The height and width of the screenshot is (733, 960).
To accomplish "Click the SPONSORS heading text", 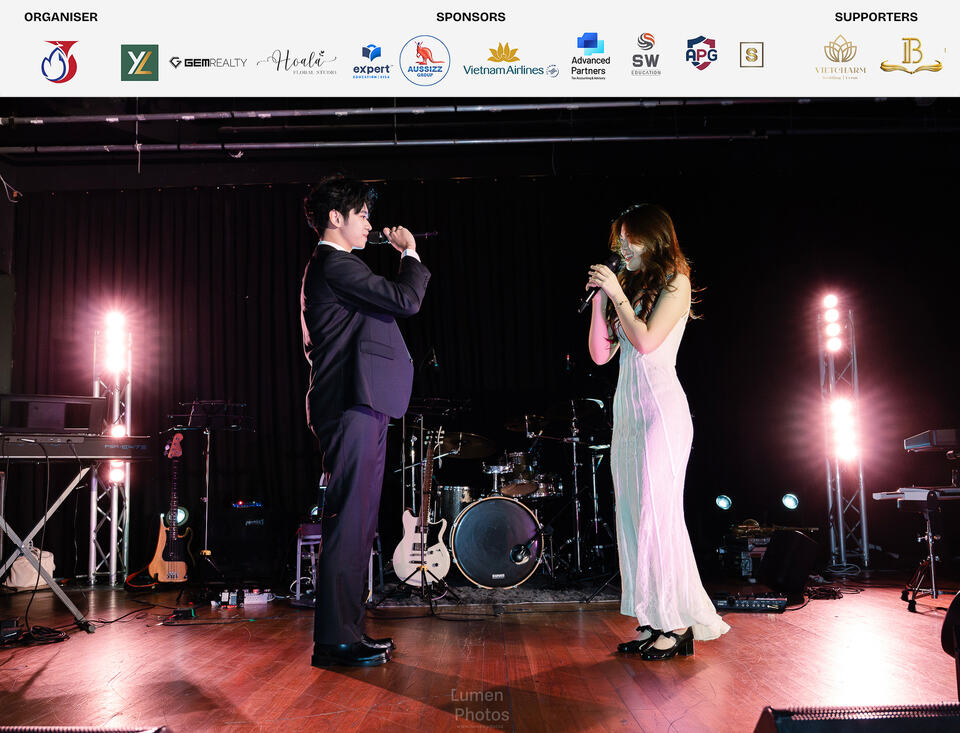I will (471, 17).
